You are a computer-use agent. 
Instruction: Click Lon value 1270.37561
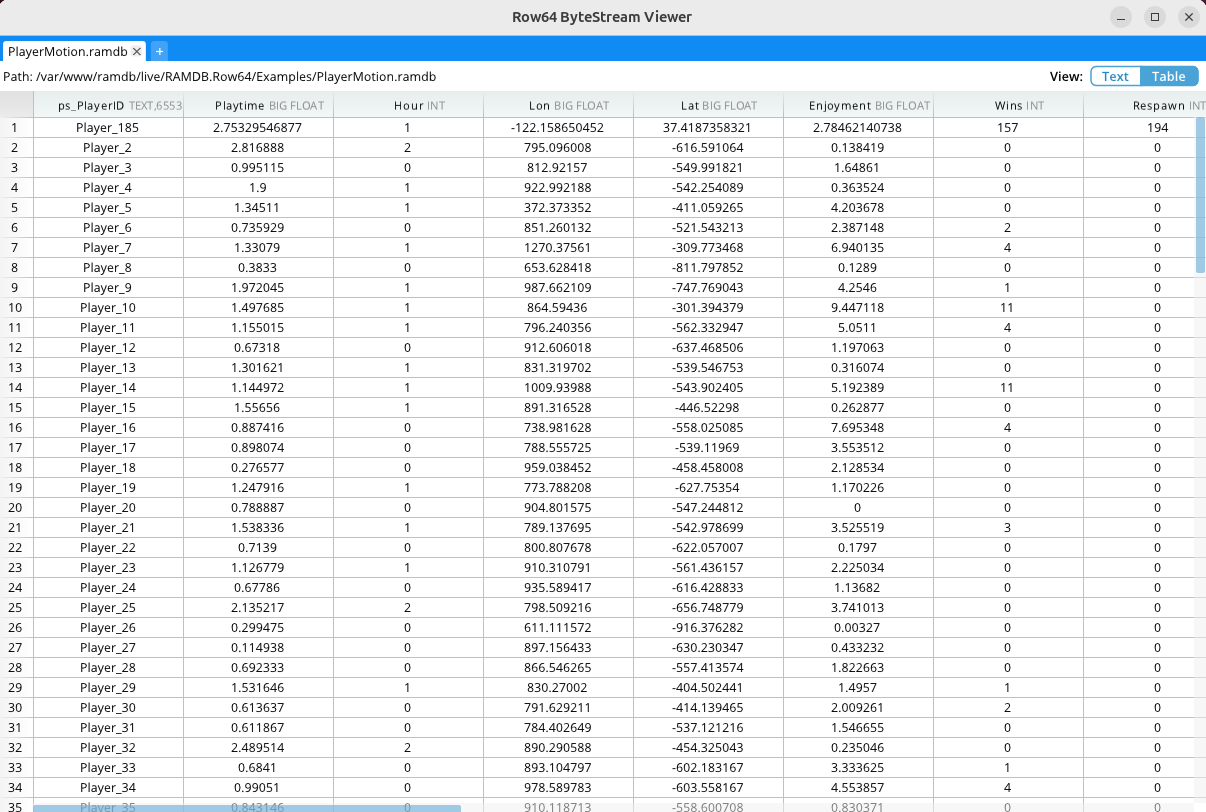558,248
